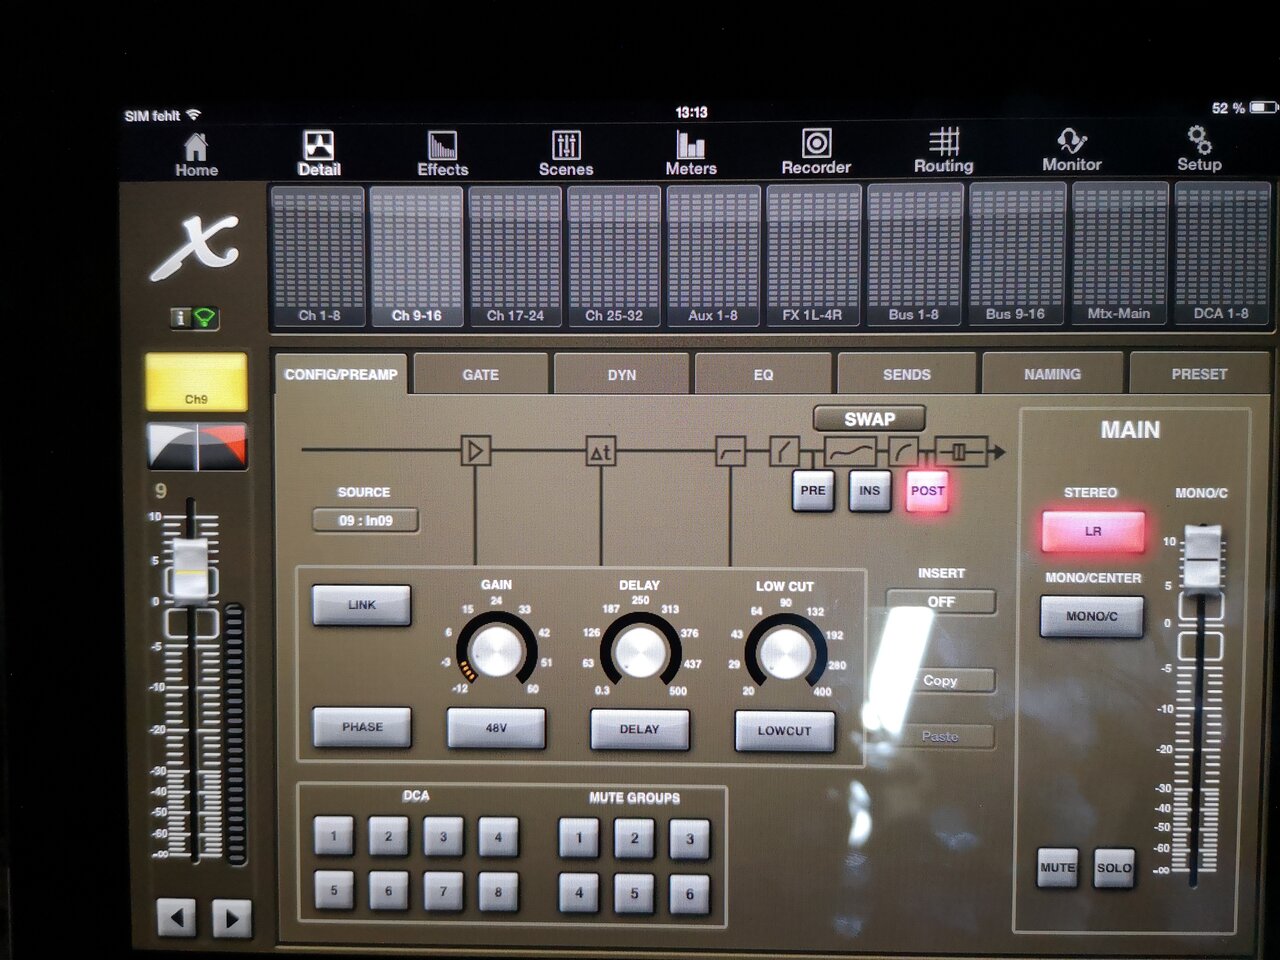Click the SOLO button
Image resolution: width=1280 pixels, height=960 pixels.
[1114, 868]
